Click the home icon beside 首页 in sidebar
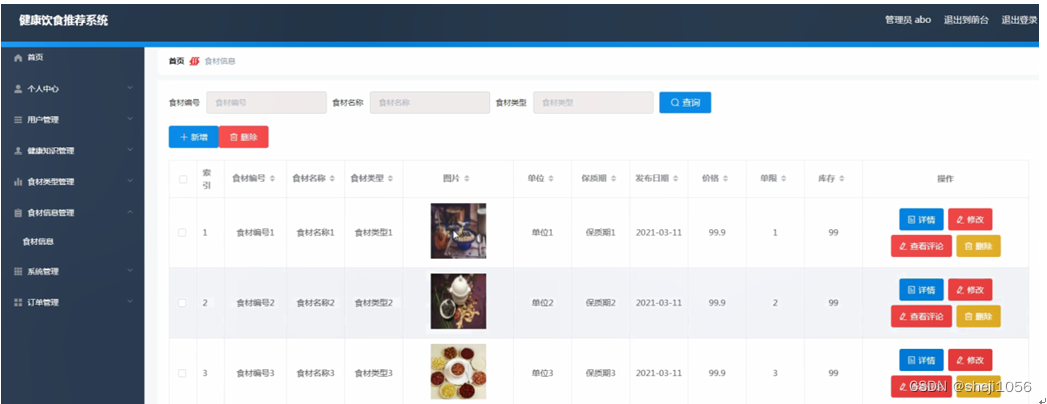1047x404 pixels. point(19,58)
